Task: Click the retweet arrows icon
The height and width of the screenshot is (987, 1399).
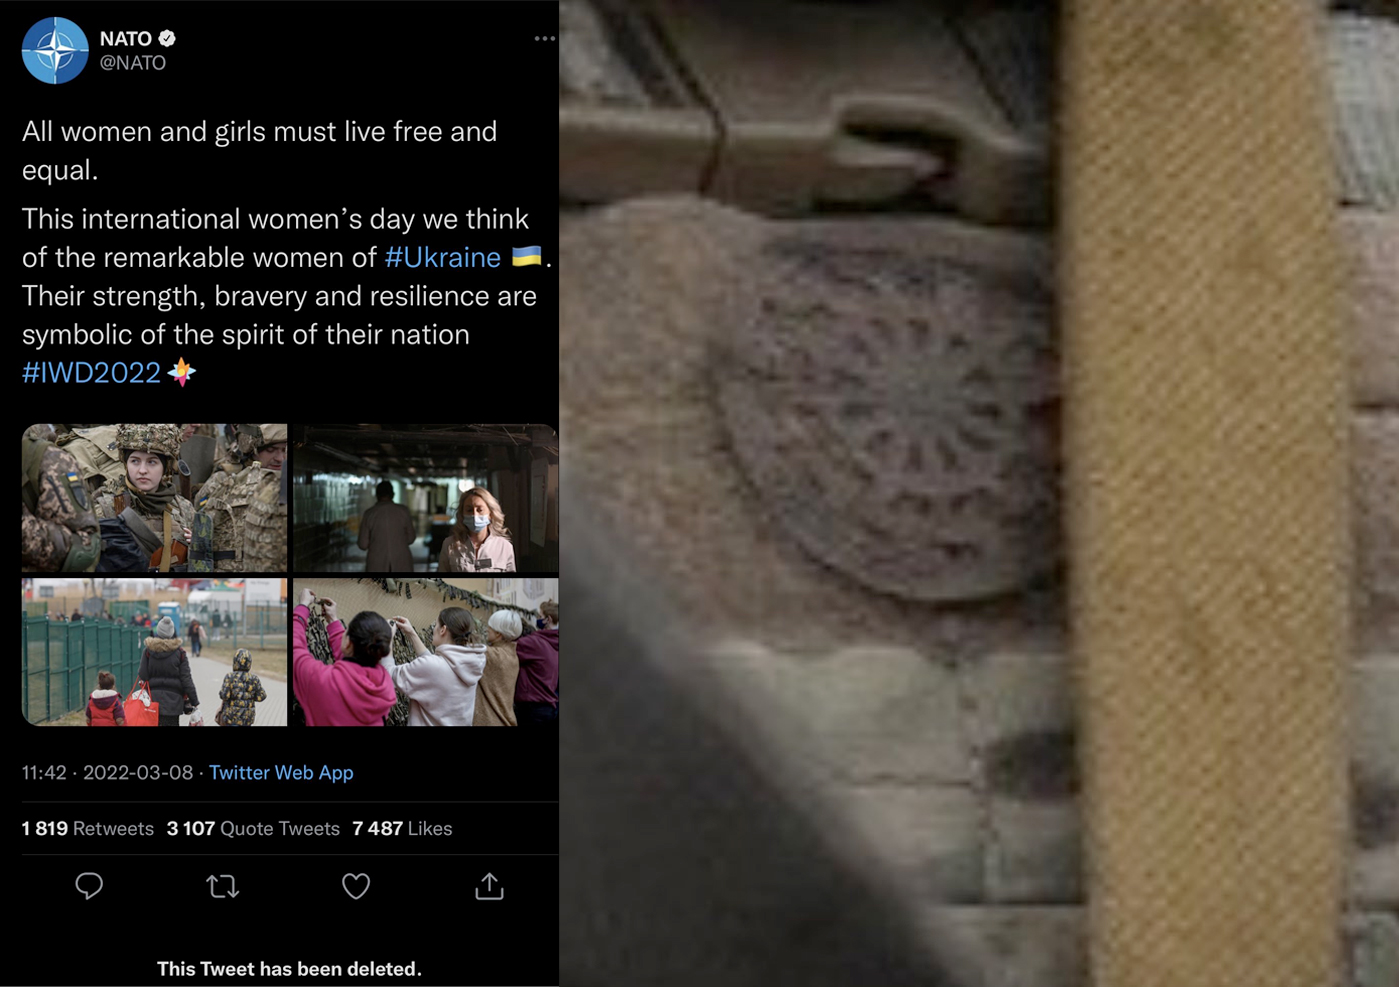Action: click(x=222, y=886)
